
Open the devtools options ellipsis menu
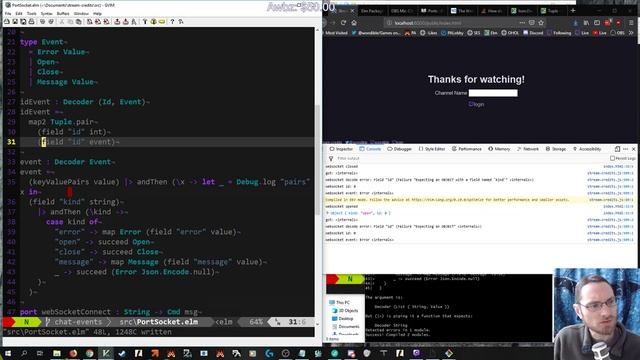tap(625, 149)
